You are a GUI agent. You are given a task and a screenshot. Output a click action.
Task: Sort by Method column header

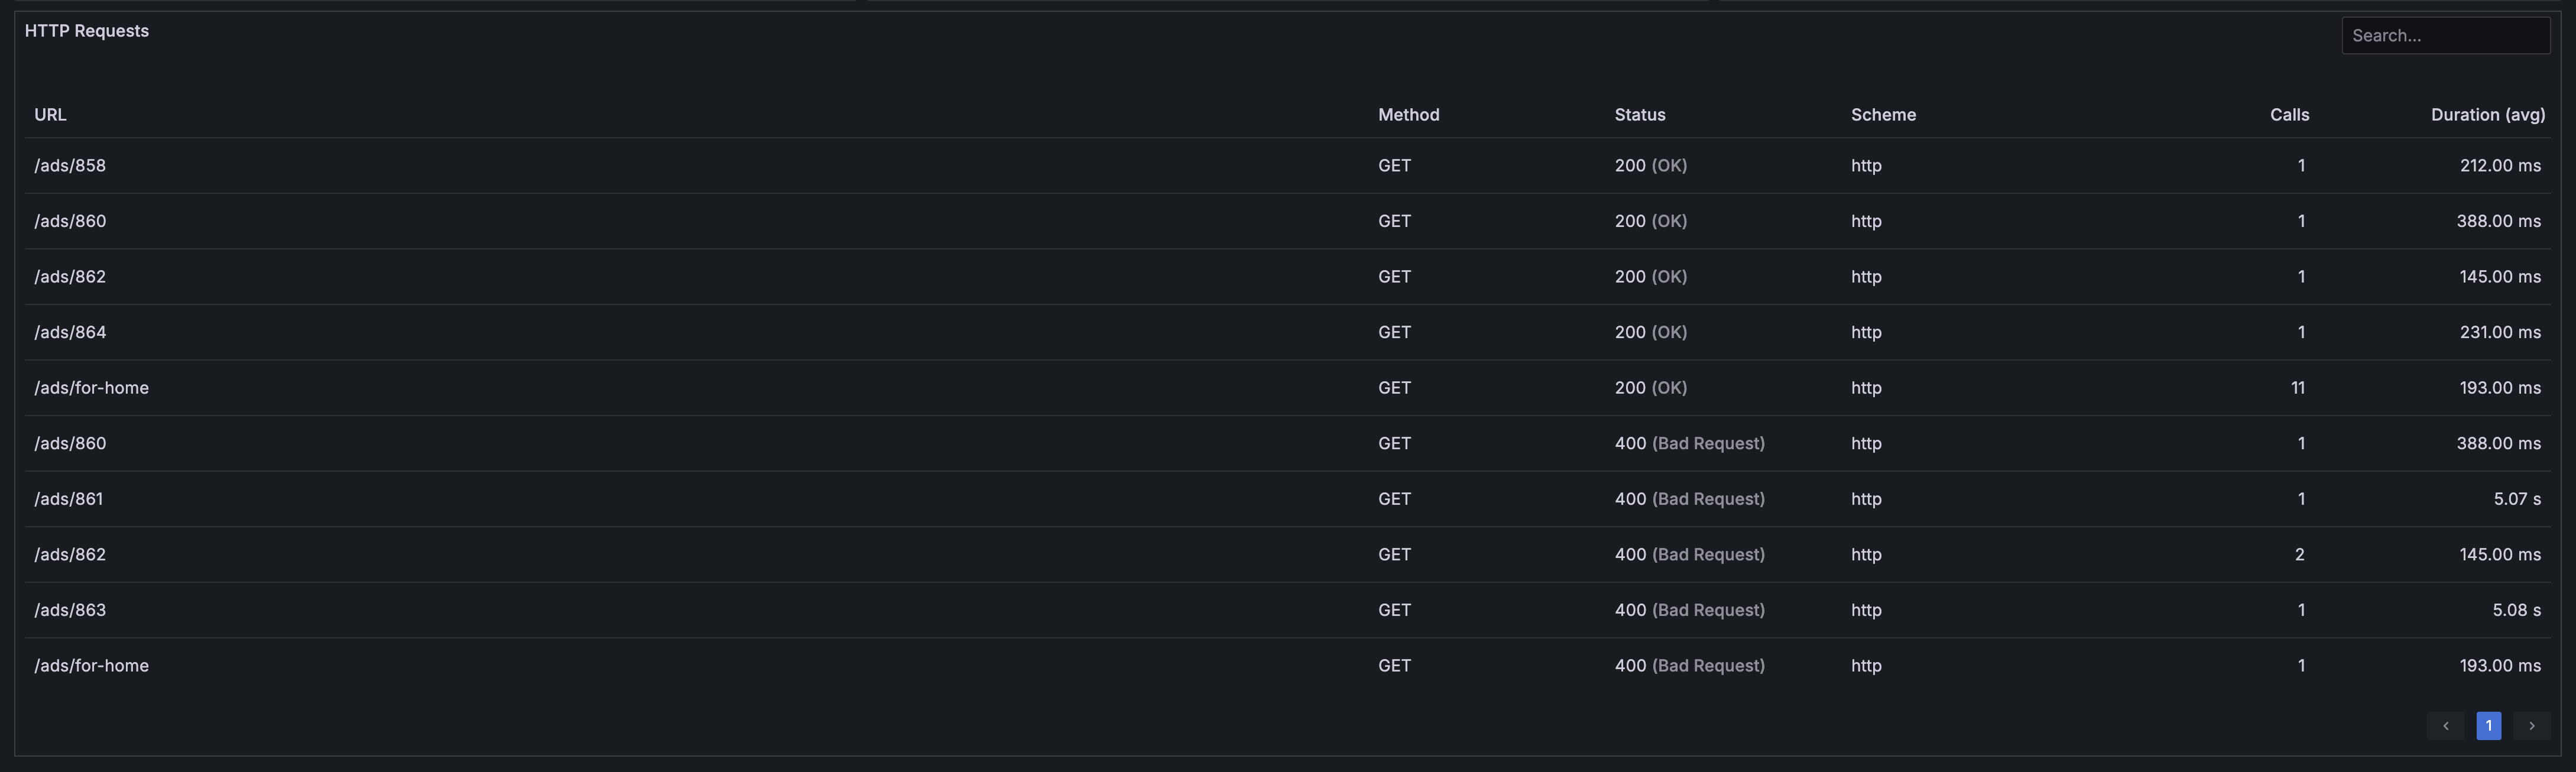1408,115
